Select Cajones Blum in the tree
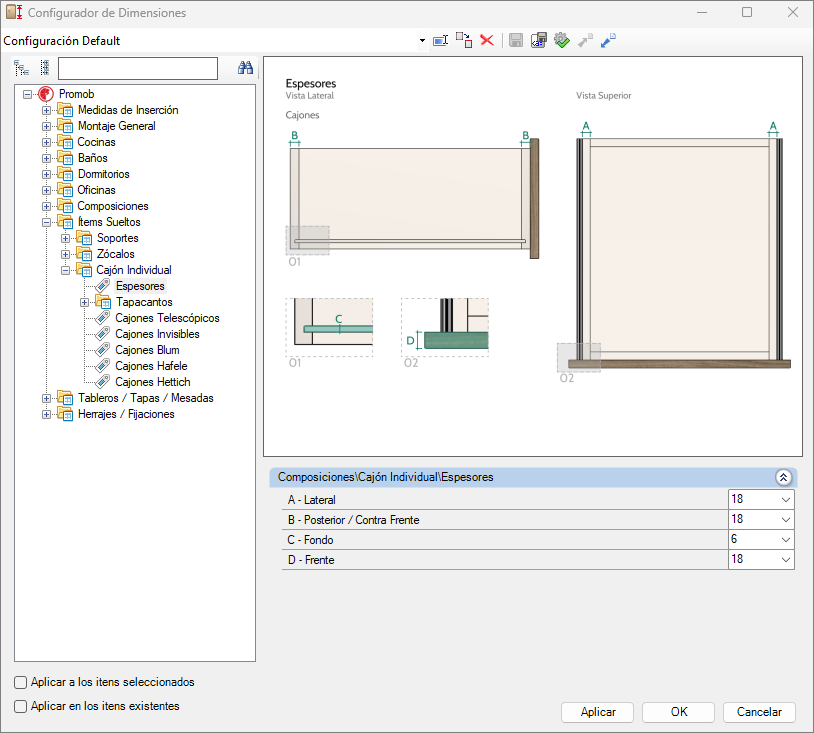Image resolution: width=814 pixels, height=733 pixels. 147,350
